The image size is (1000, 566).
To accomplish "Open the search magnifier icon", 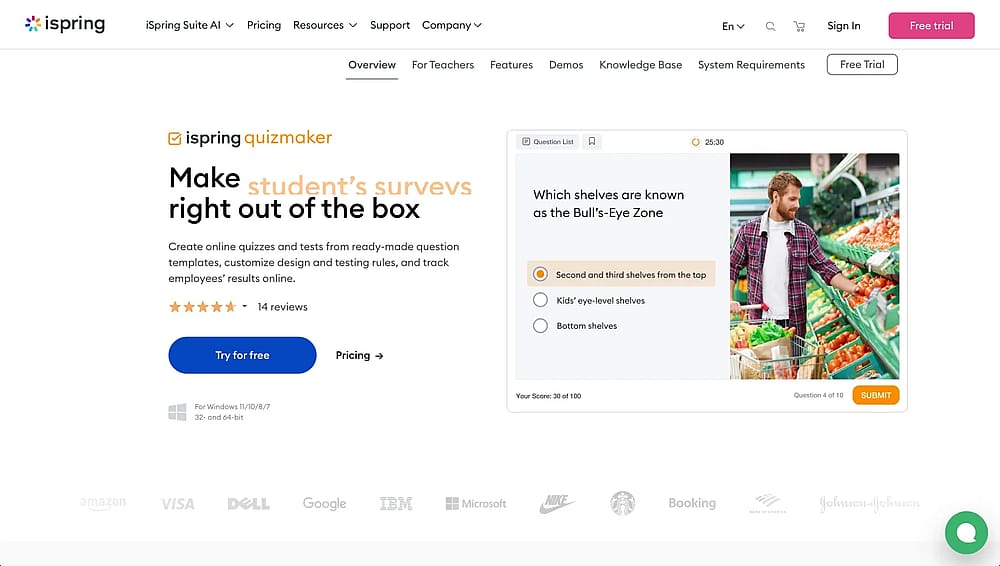I will 770,26.
